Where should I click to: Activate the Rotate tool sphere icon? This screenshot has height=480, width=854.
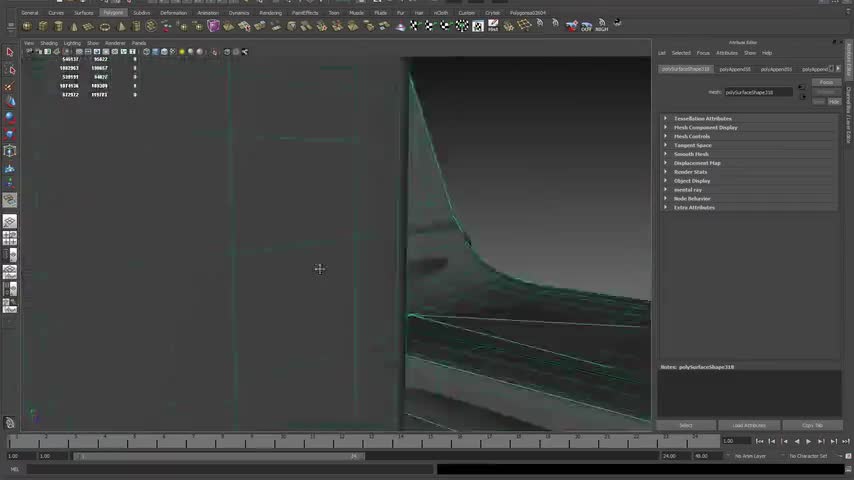tap(9, 117)
